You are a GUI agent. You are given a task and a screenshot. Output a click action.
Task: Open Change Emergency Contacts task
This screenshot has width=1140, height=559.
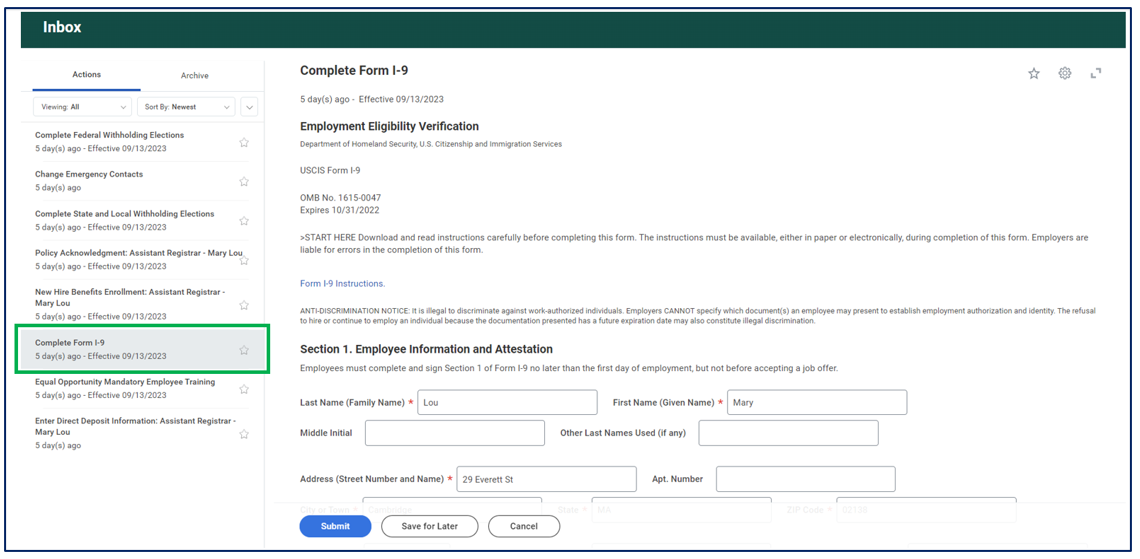click(x=142, y=181)
